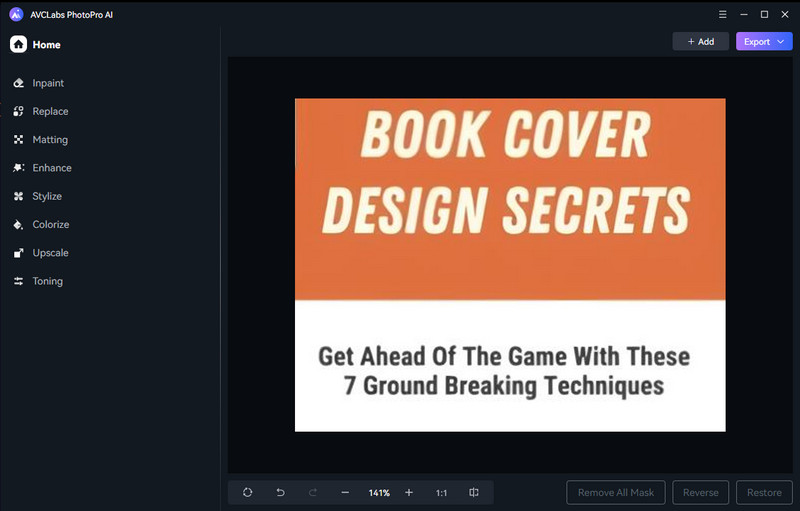Redo the last undone action

pos(313,493)
